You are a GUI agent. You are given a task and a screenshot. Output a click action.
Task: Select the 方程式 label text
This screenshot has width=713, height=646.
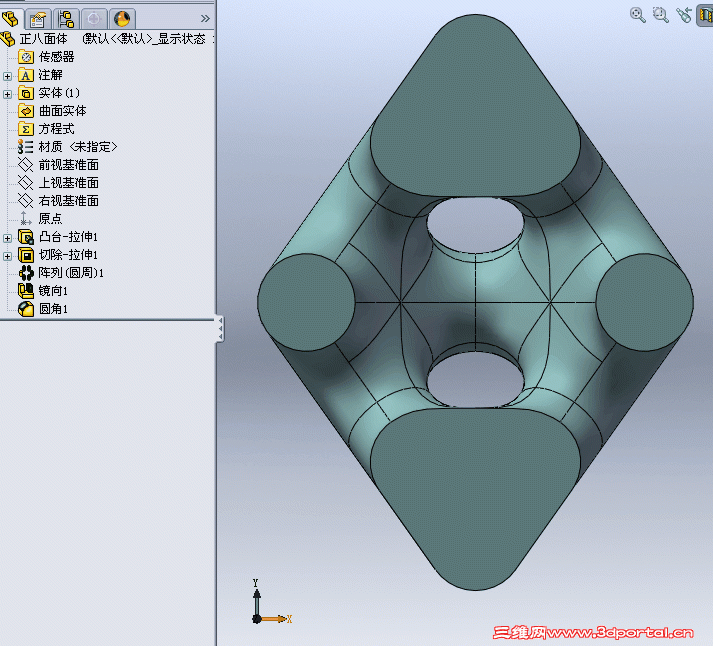point(56,129)
